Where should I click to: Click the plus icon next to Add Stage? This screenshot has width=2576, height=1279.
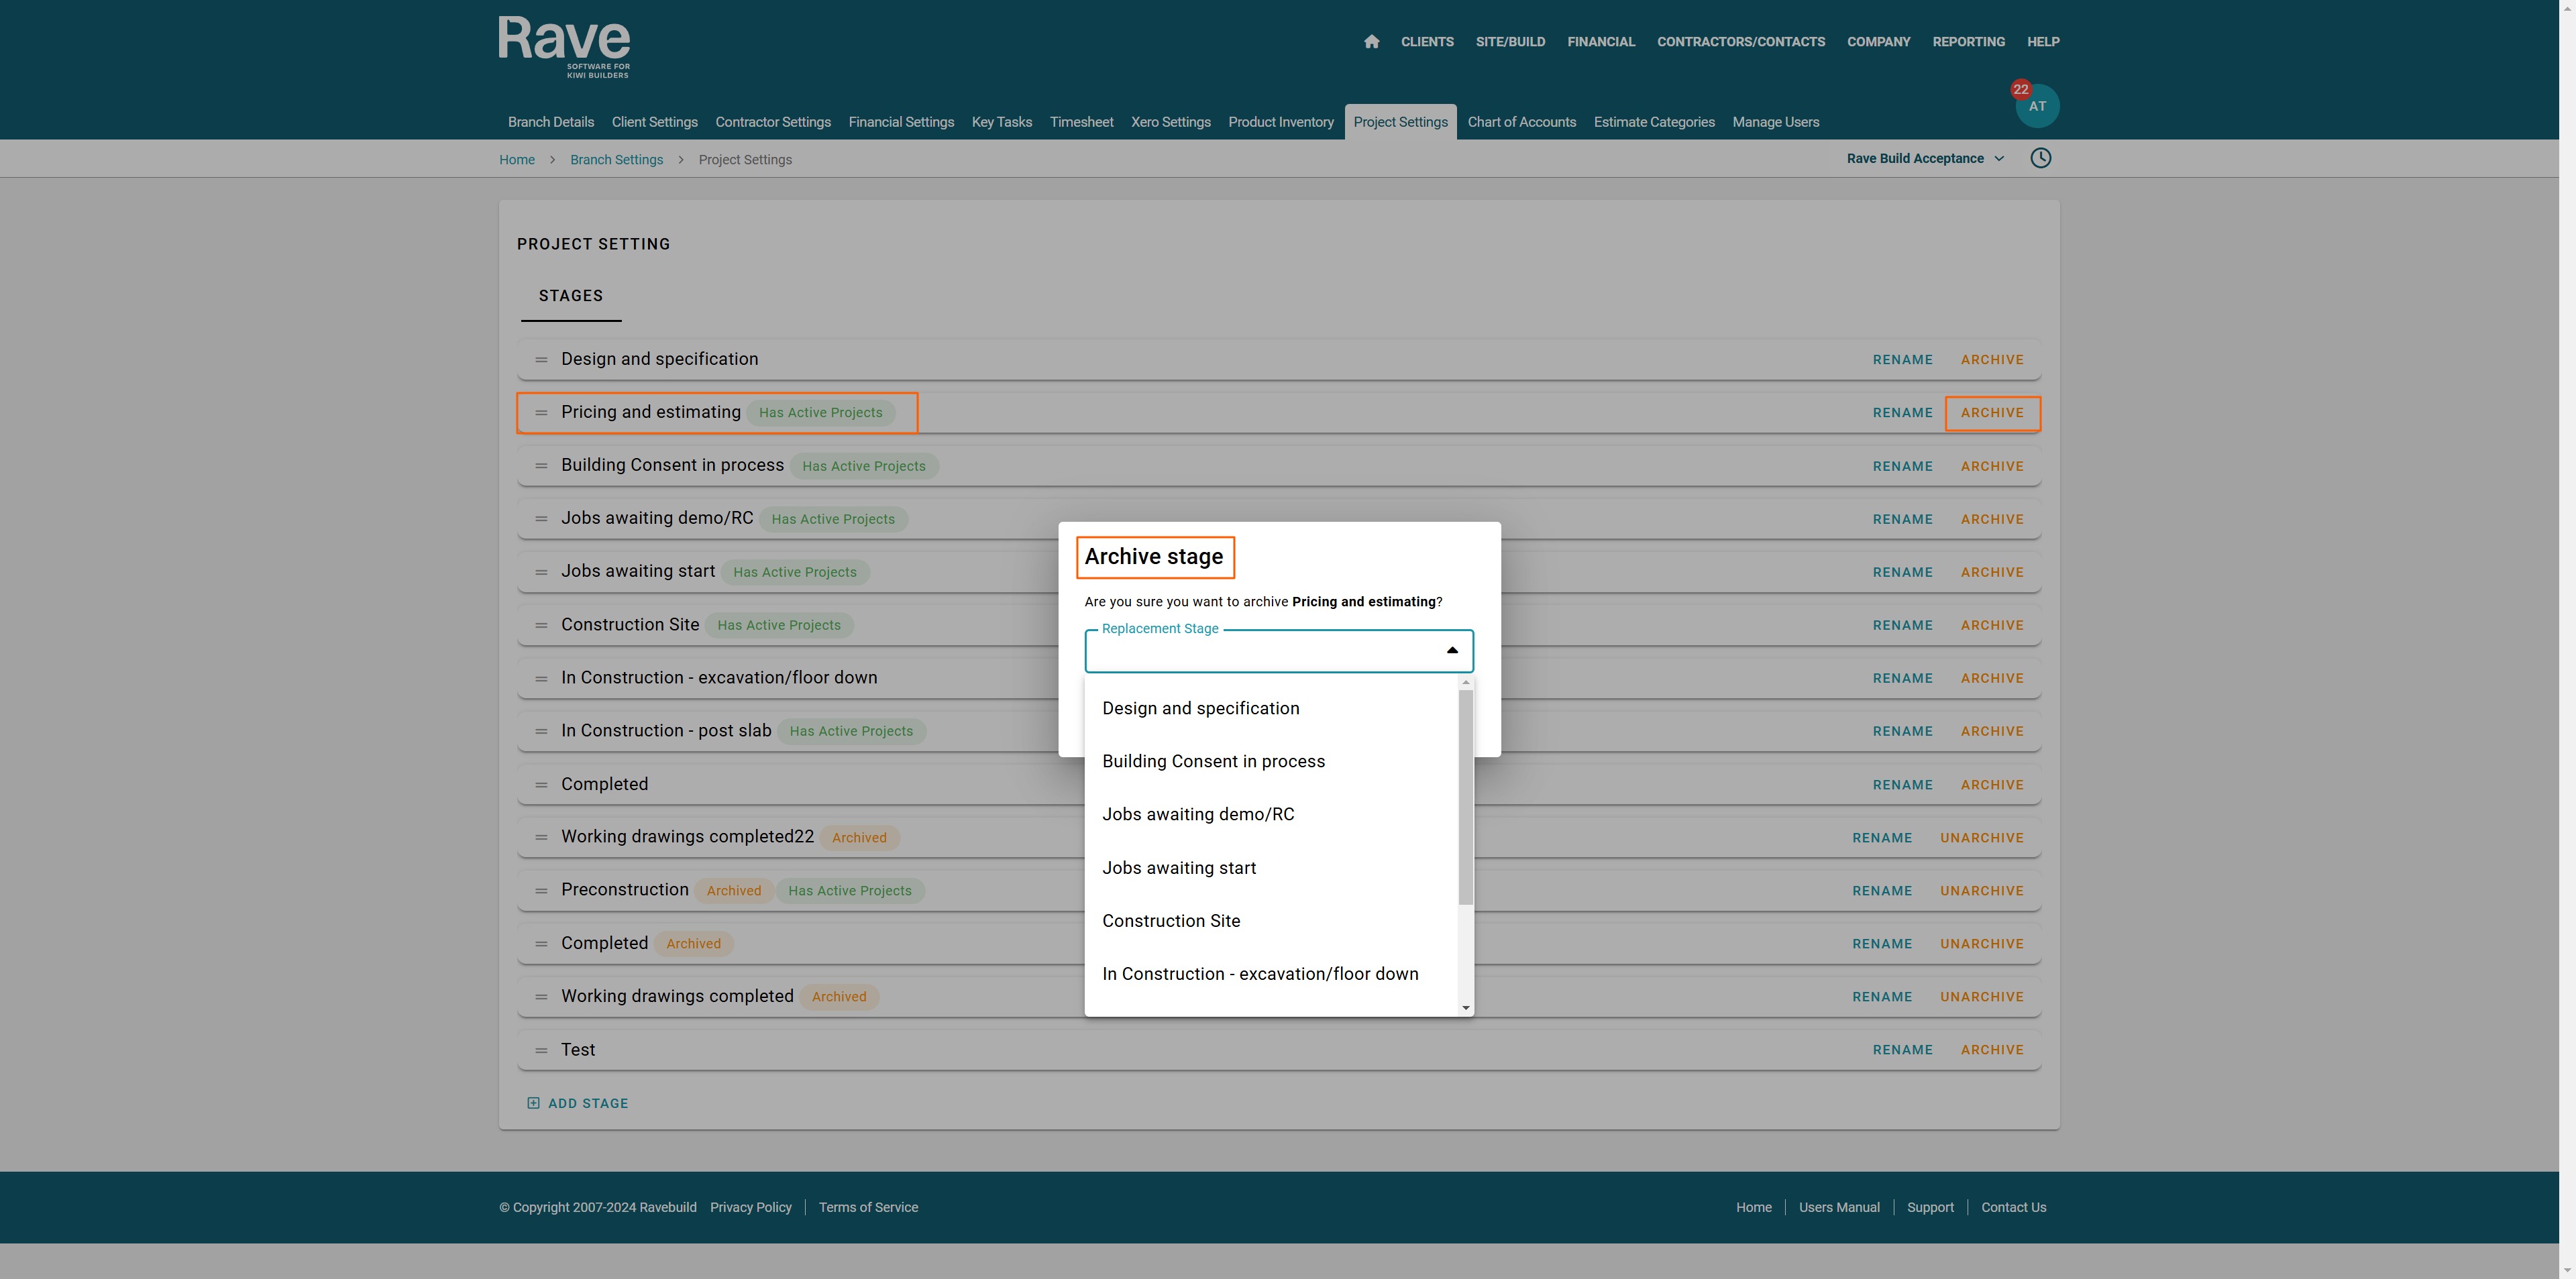click(x=533, y=1103)
